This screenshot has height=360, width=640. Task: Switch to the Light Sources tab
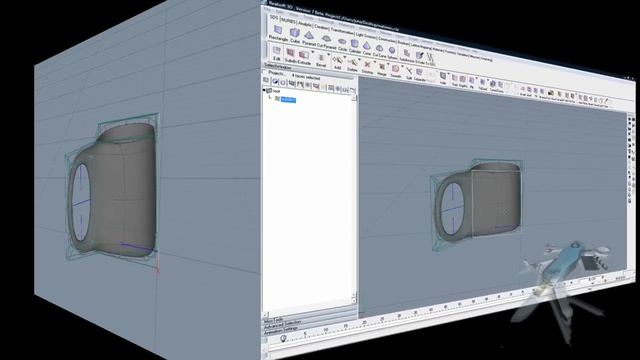coord(366,35)
